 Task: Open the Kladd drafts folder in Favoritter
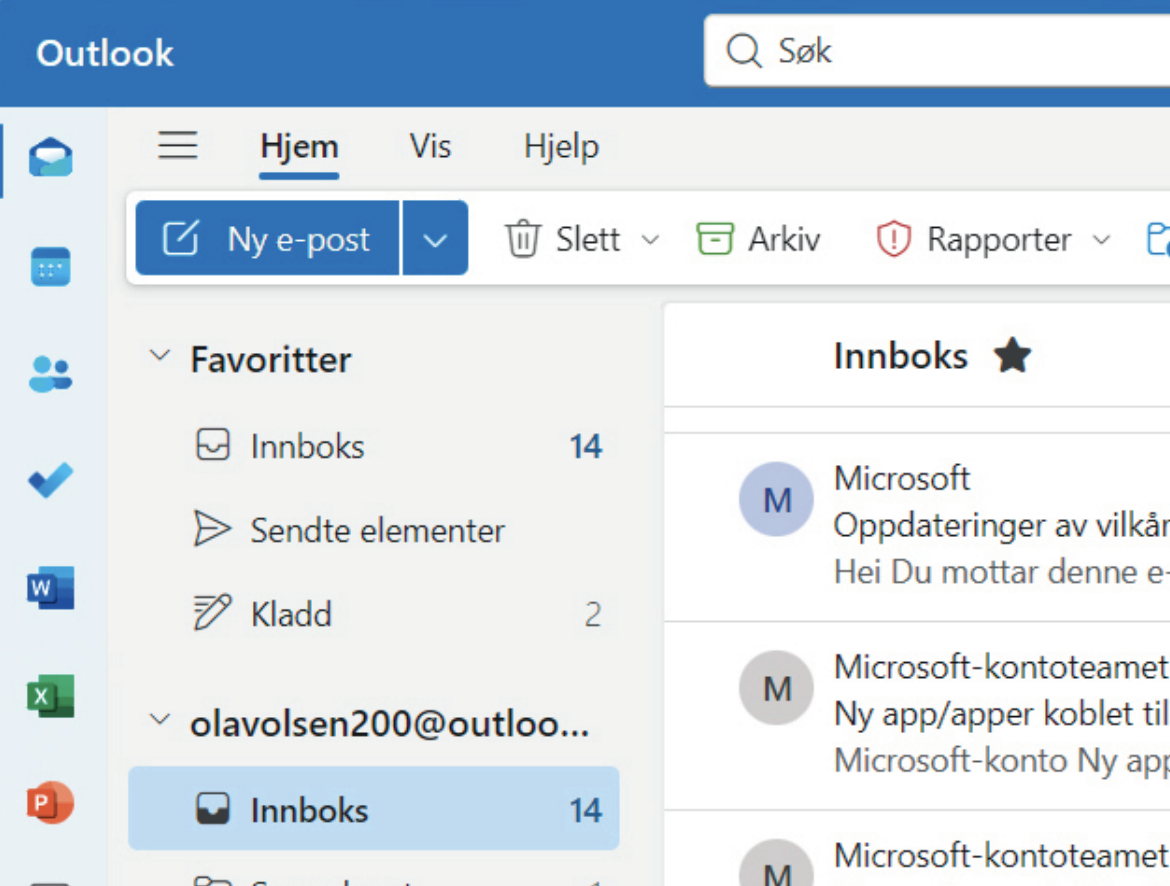pyautogui.click(x=291, y=614)
